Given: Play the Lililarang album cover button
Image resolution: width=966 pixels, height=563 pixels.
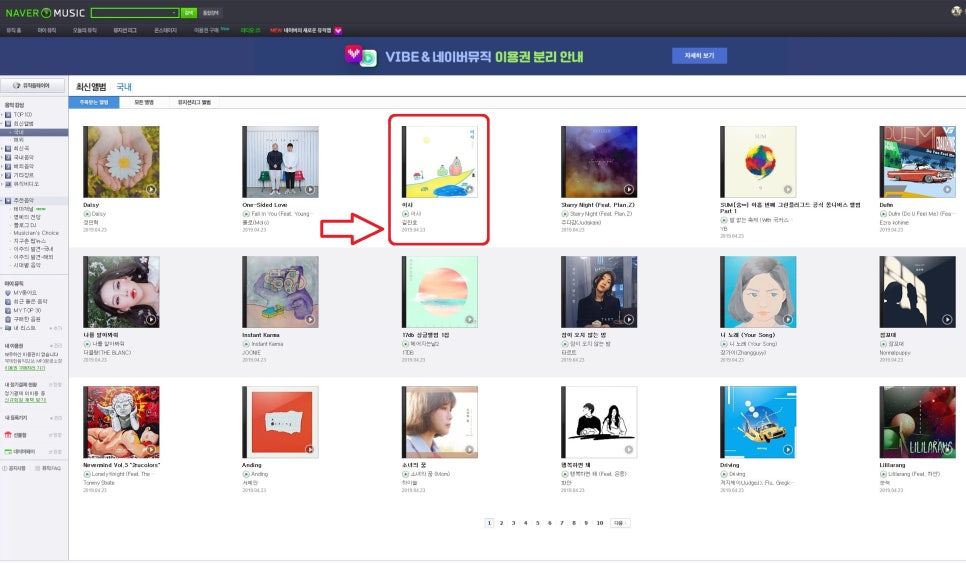Looking at the screenshot, I should tap(947, 450).
